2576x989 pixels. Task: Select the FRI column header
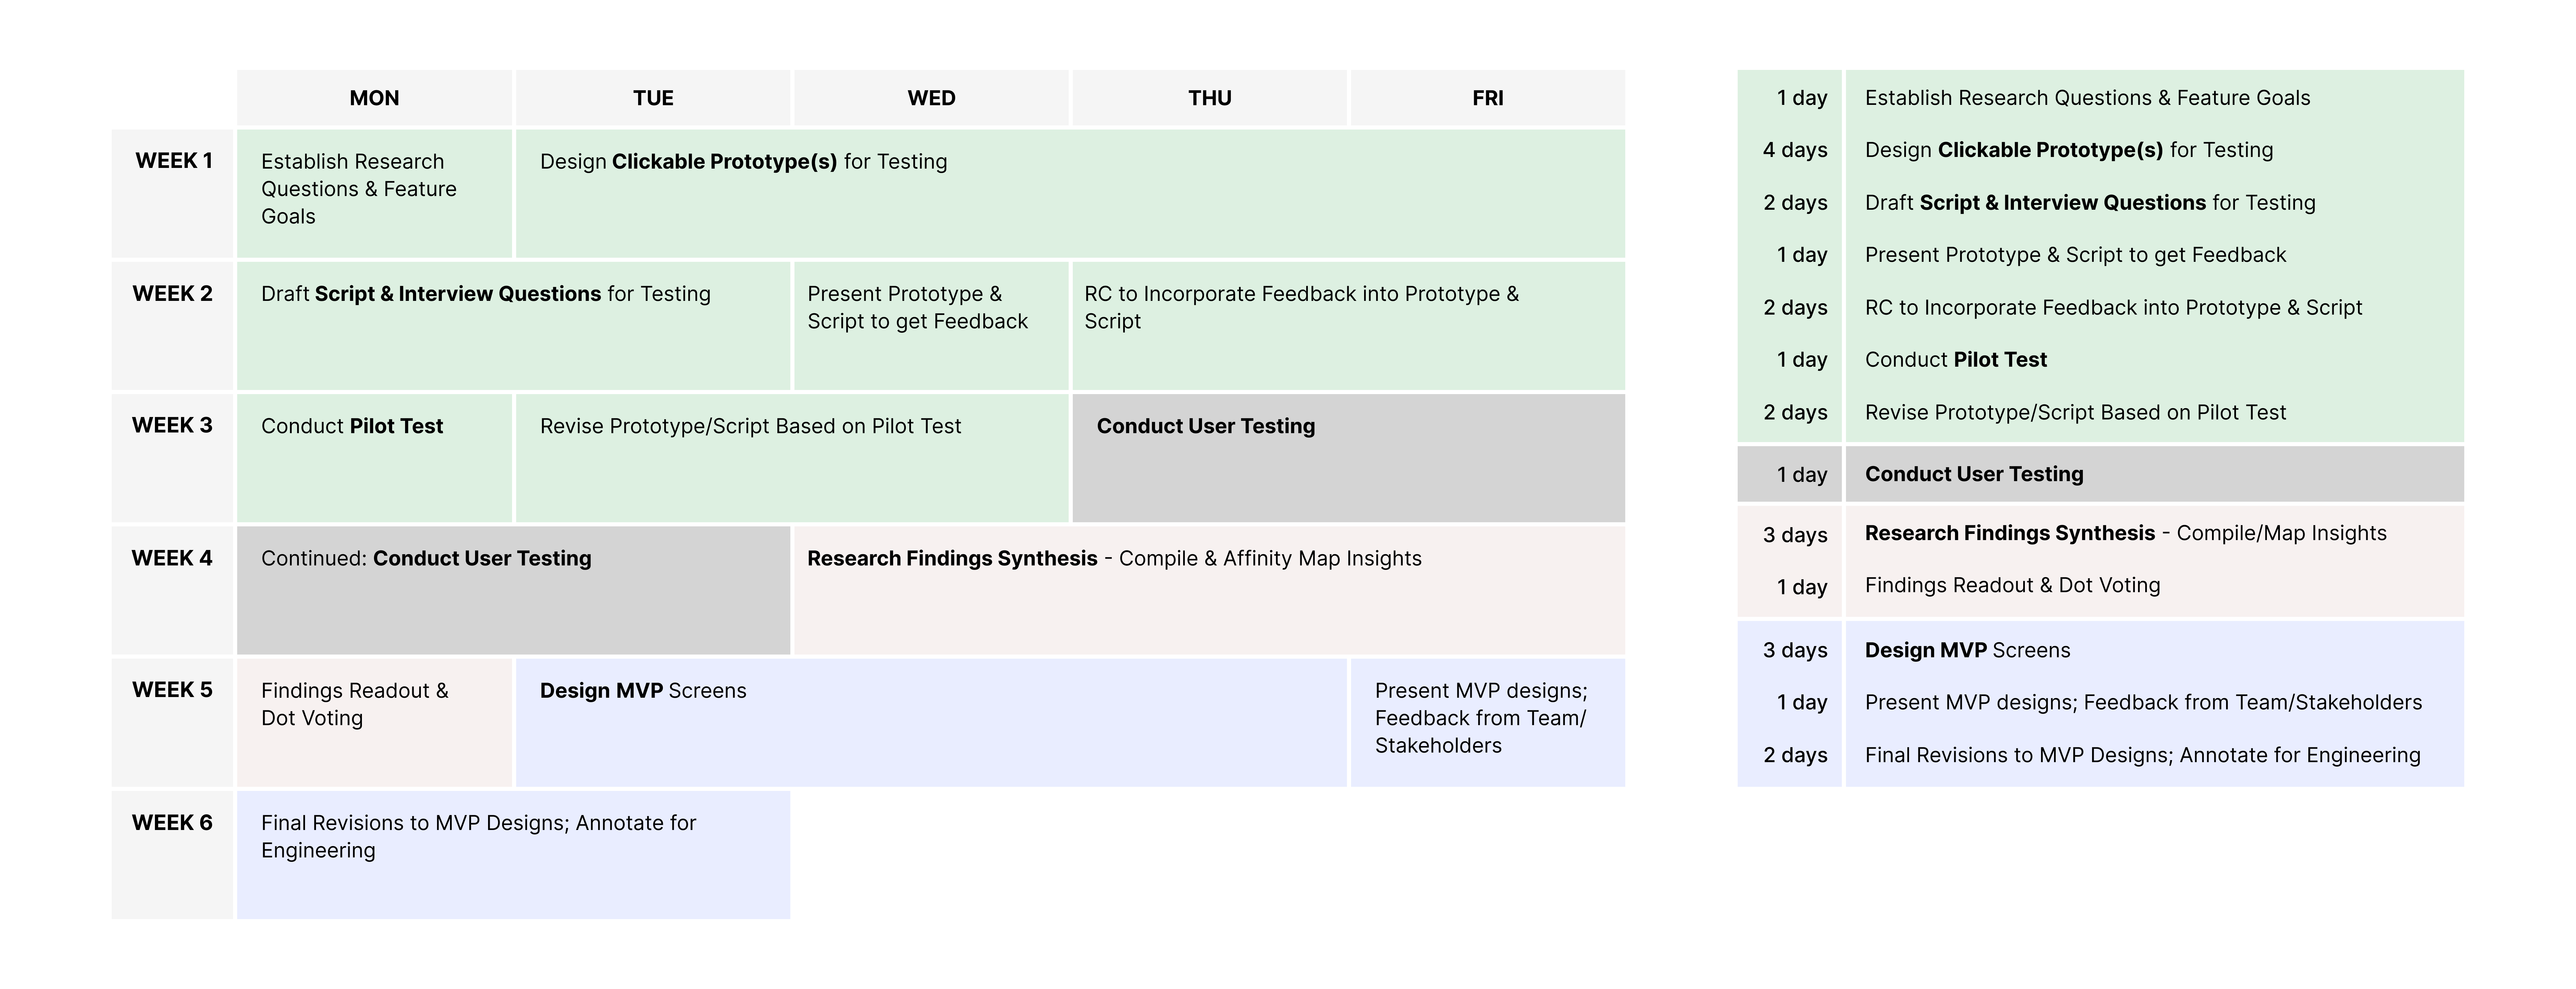click(1488, 98)
